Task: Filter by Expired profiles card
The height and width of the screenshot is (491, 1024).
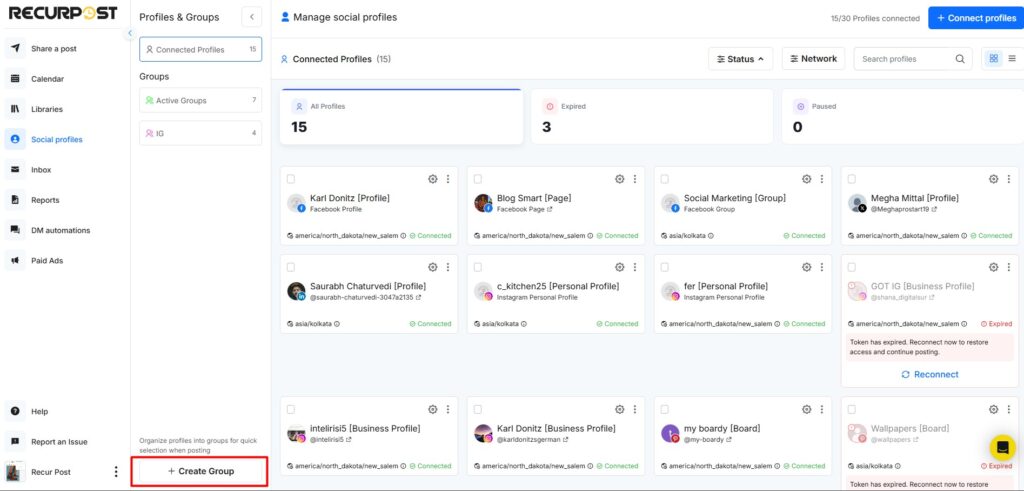Action: 652,116
